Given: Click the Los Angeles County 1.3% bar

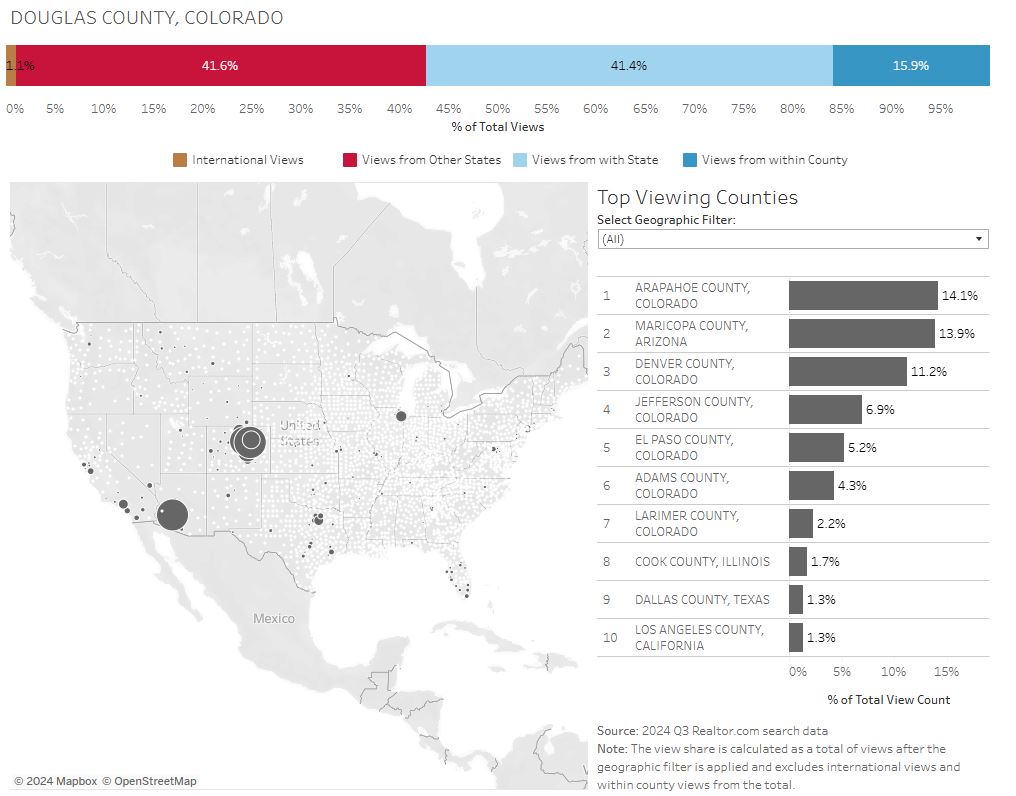Looking at the screenshot, I should coord(796,638).
